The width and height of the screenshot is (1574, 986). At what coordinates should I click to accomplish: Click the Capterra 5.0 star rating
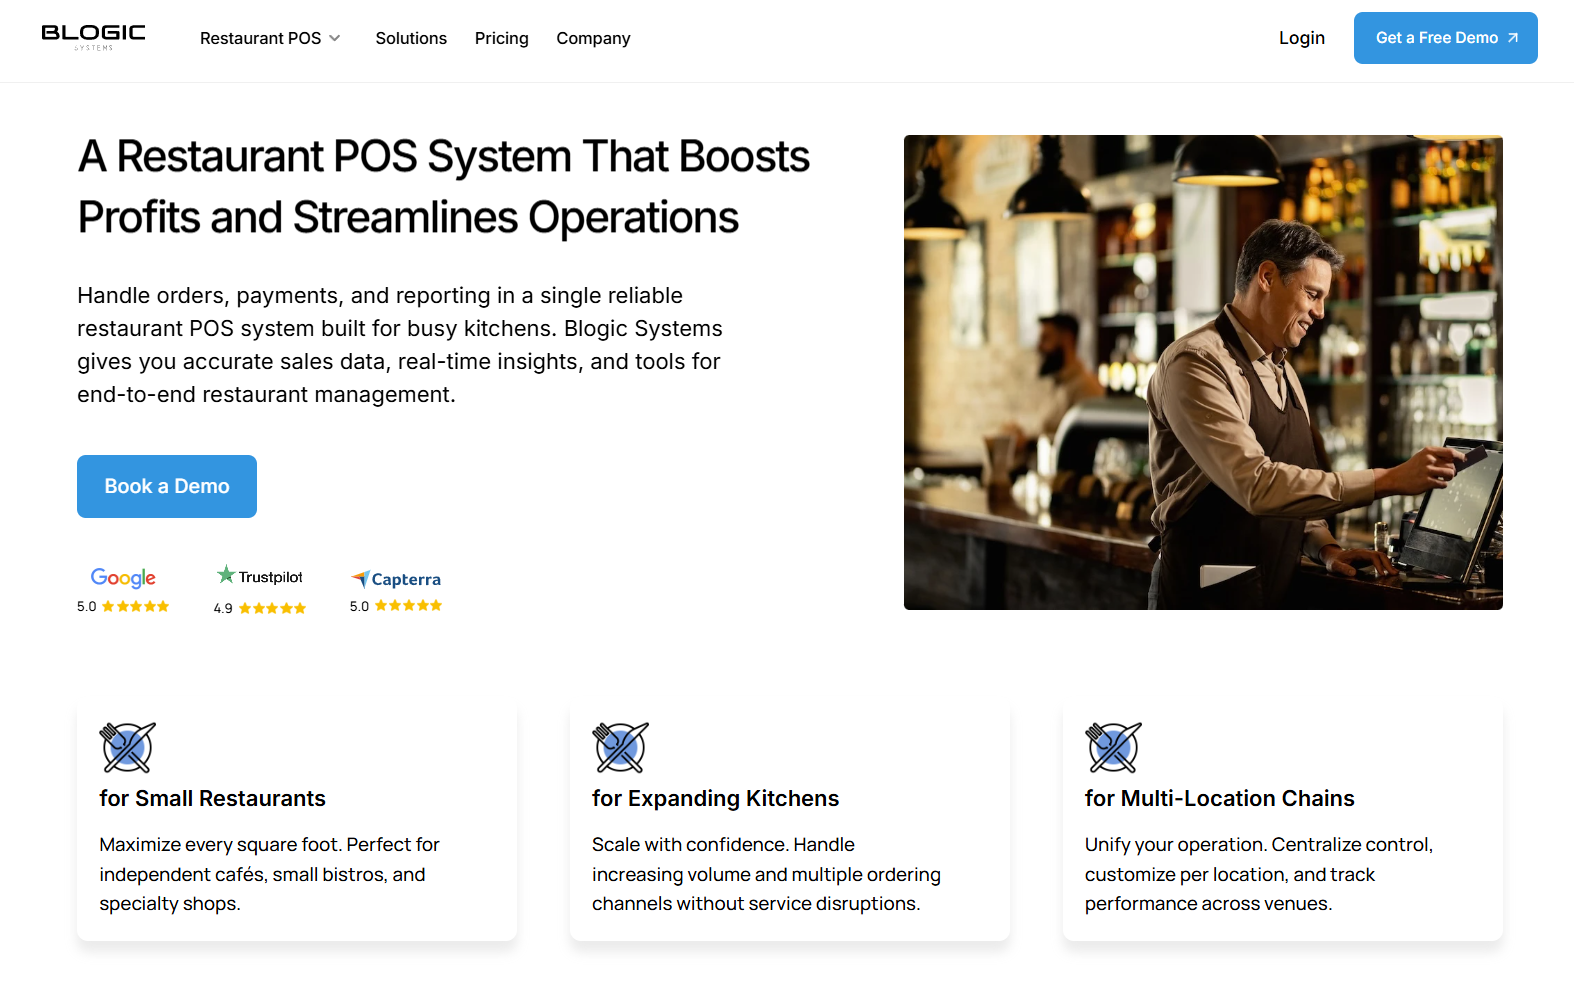[408, 606]
